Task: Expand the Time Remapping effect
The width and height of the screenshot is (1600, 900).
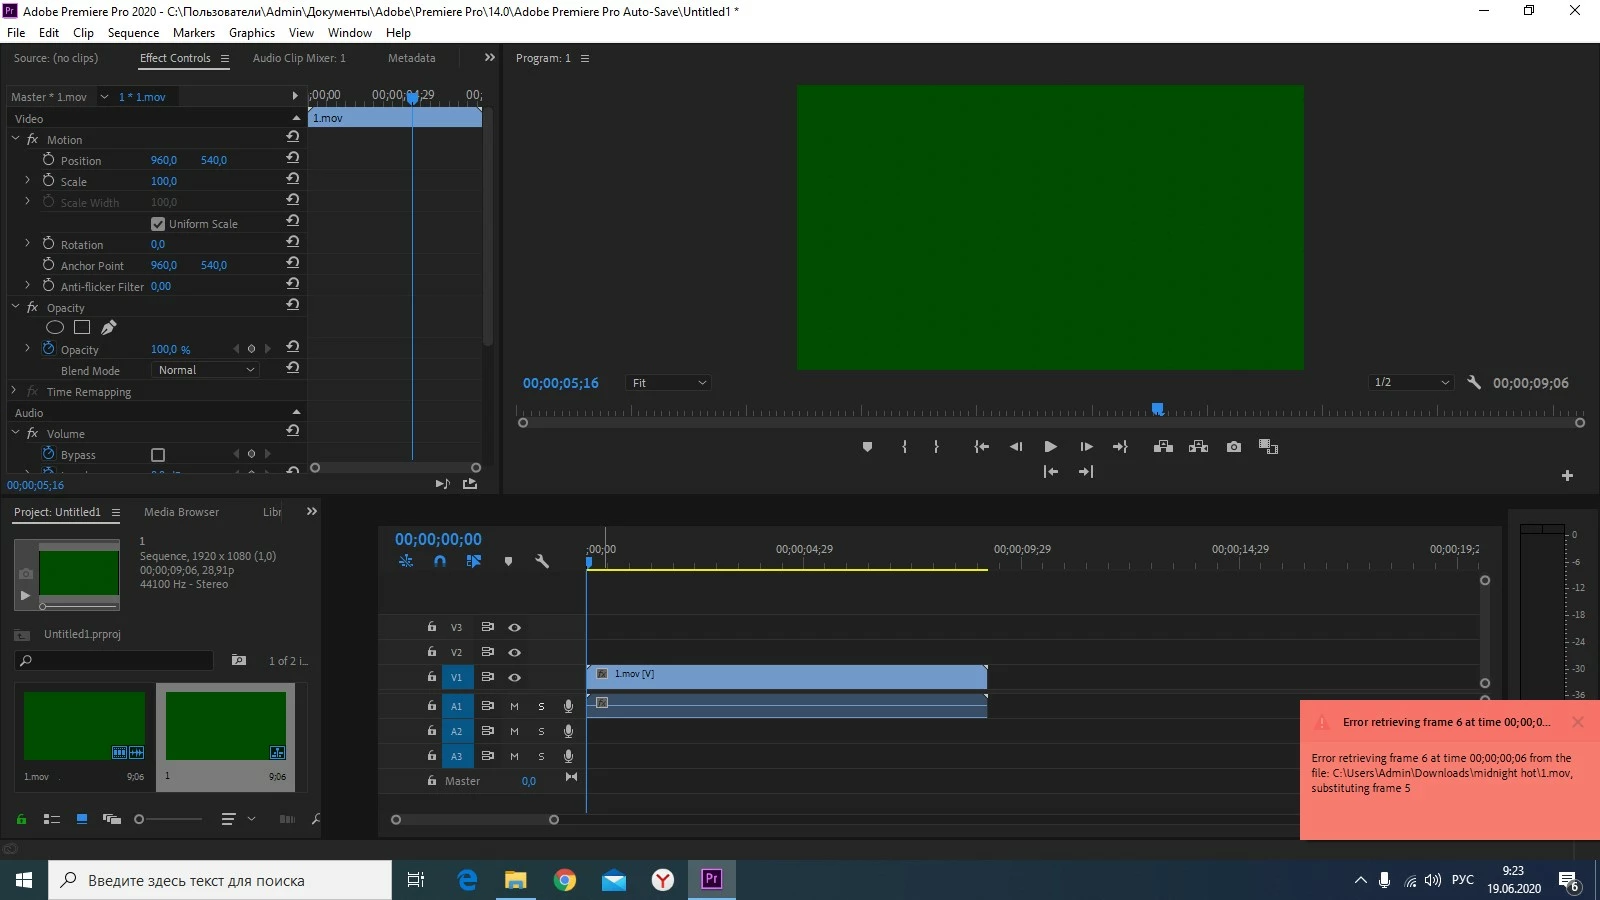Action: coord(15,391)
